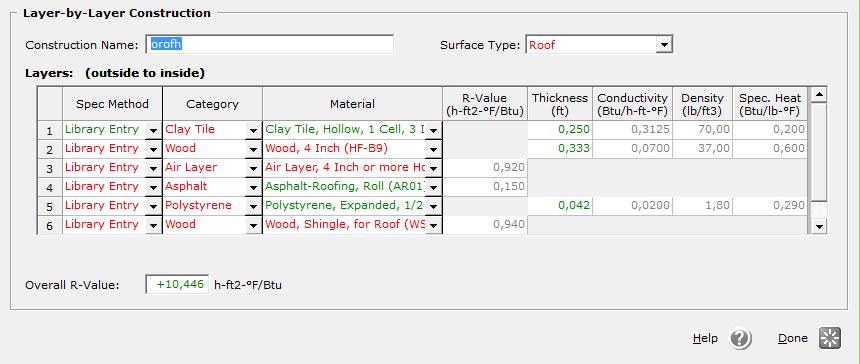The height and width of the screenshot is (364, 860).
Task: Click the Thickness (ft) column header
Action: pos(560,104)
